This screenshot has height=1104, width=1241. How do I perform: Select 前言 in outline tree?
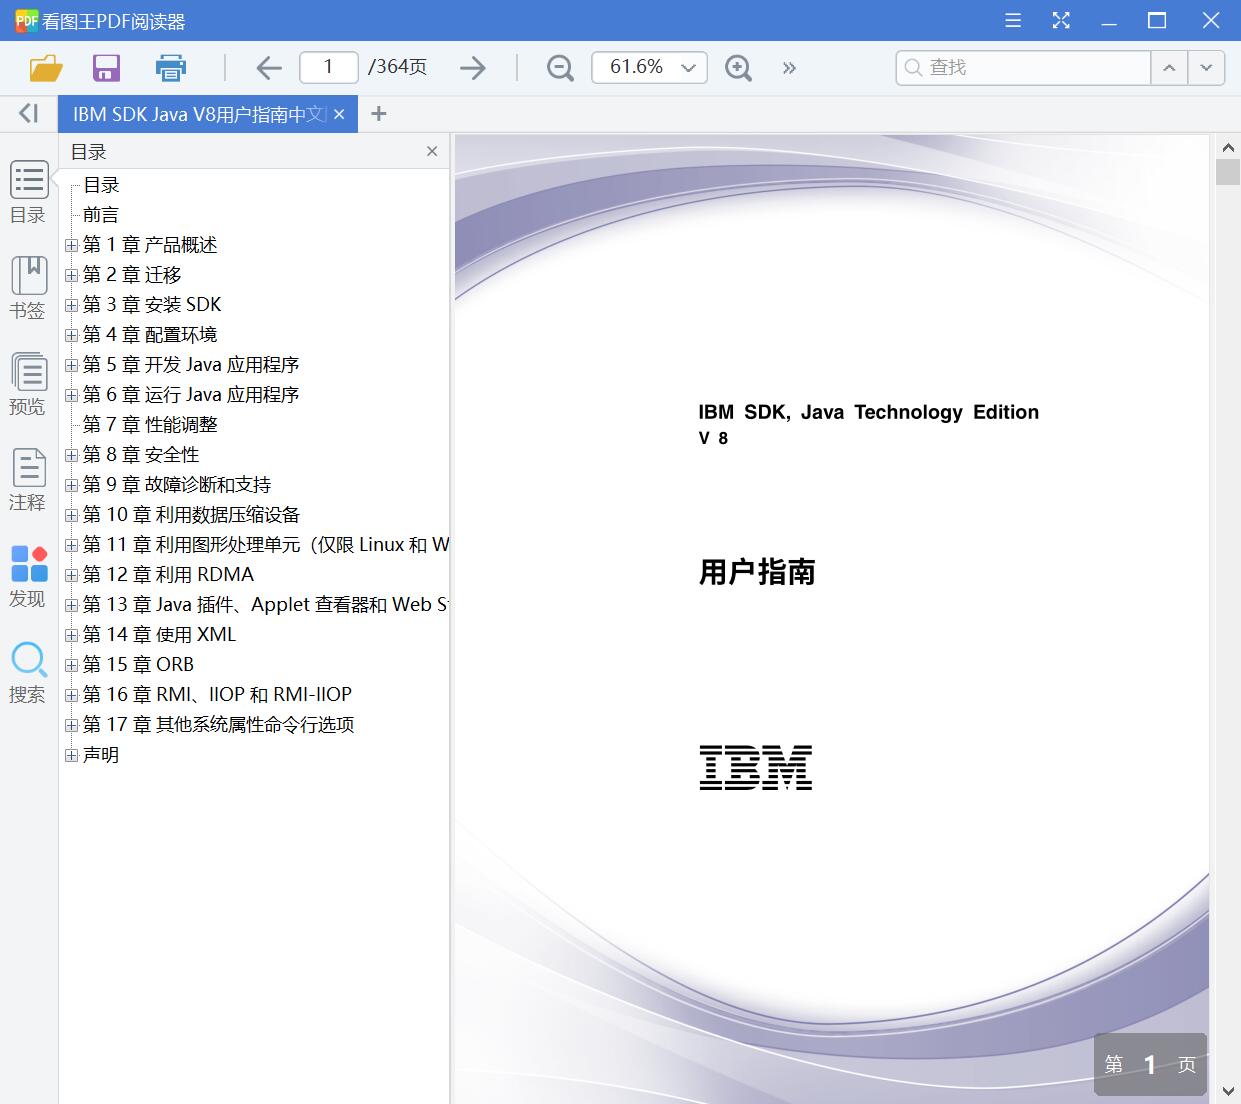(x=101, y=215)
